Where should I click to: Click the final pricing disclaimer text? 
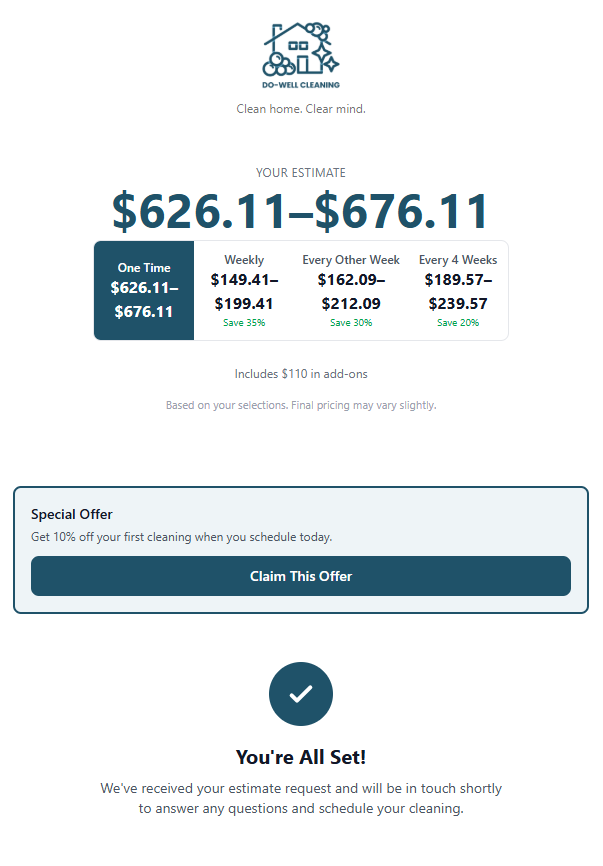coord(301,406)
